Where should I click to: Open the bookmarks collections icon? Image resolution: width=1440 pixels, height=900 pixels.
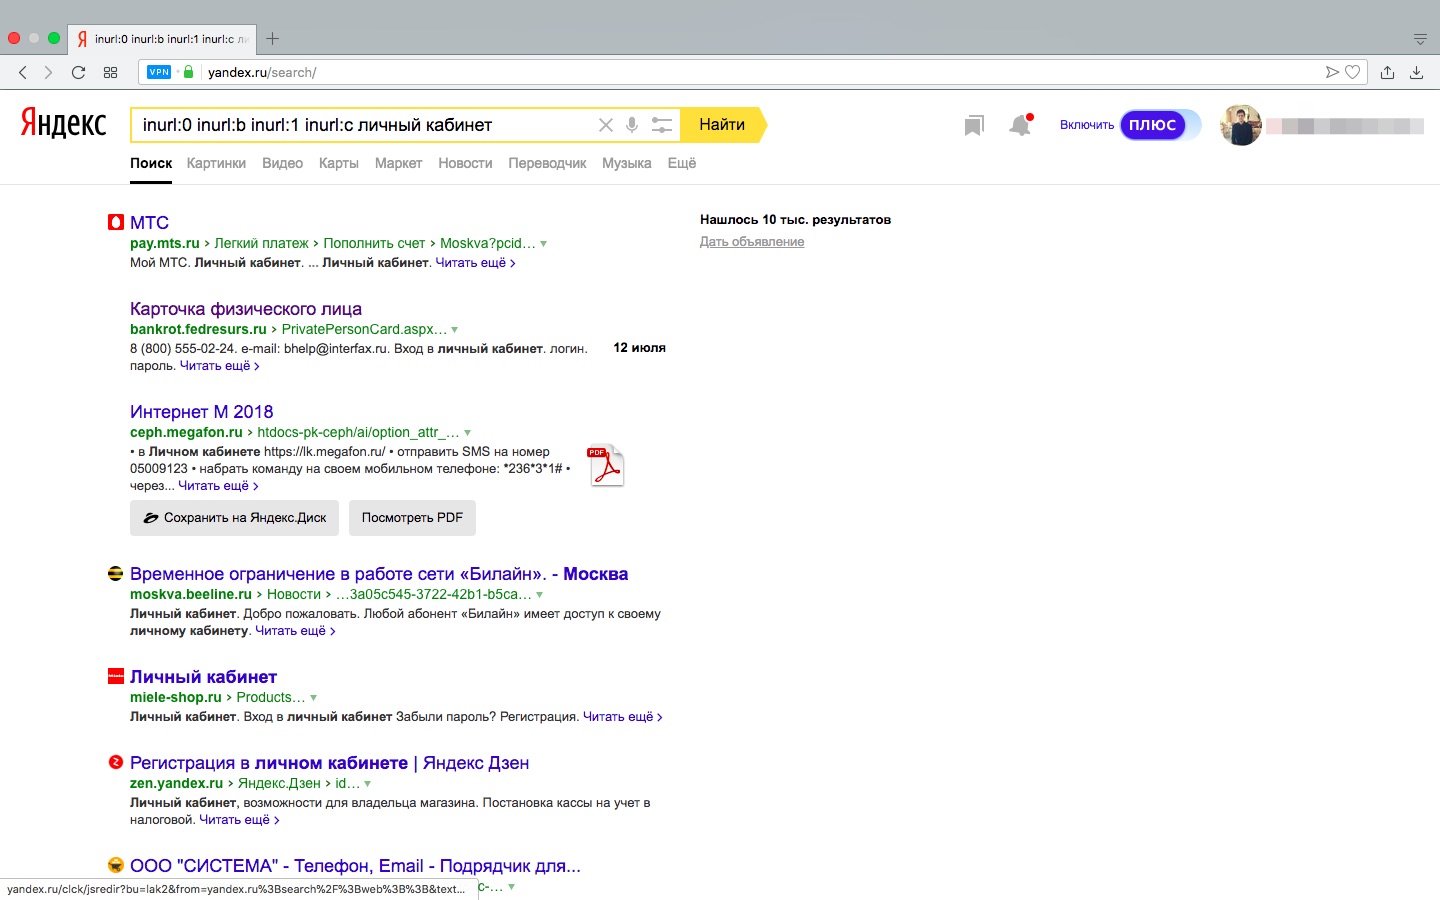974,125
